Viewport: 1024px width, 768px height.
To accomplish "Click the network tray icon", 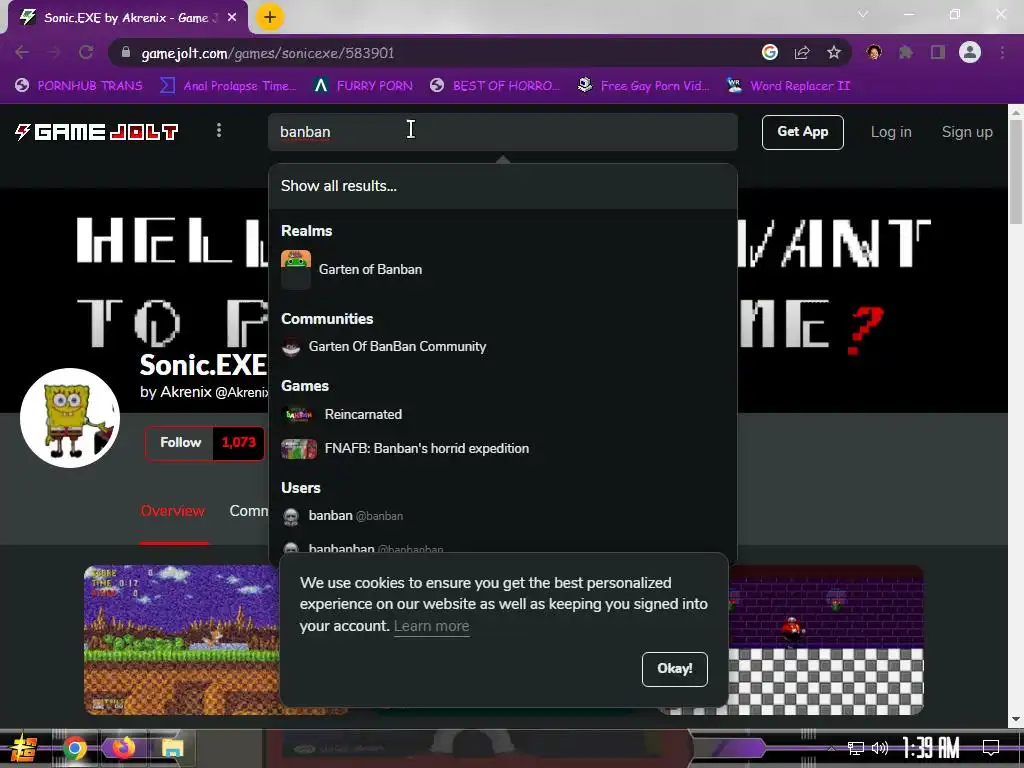I will 855,748.
